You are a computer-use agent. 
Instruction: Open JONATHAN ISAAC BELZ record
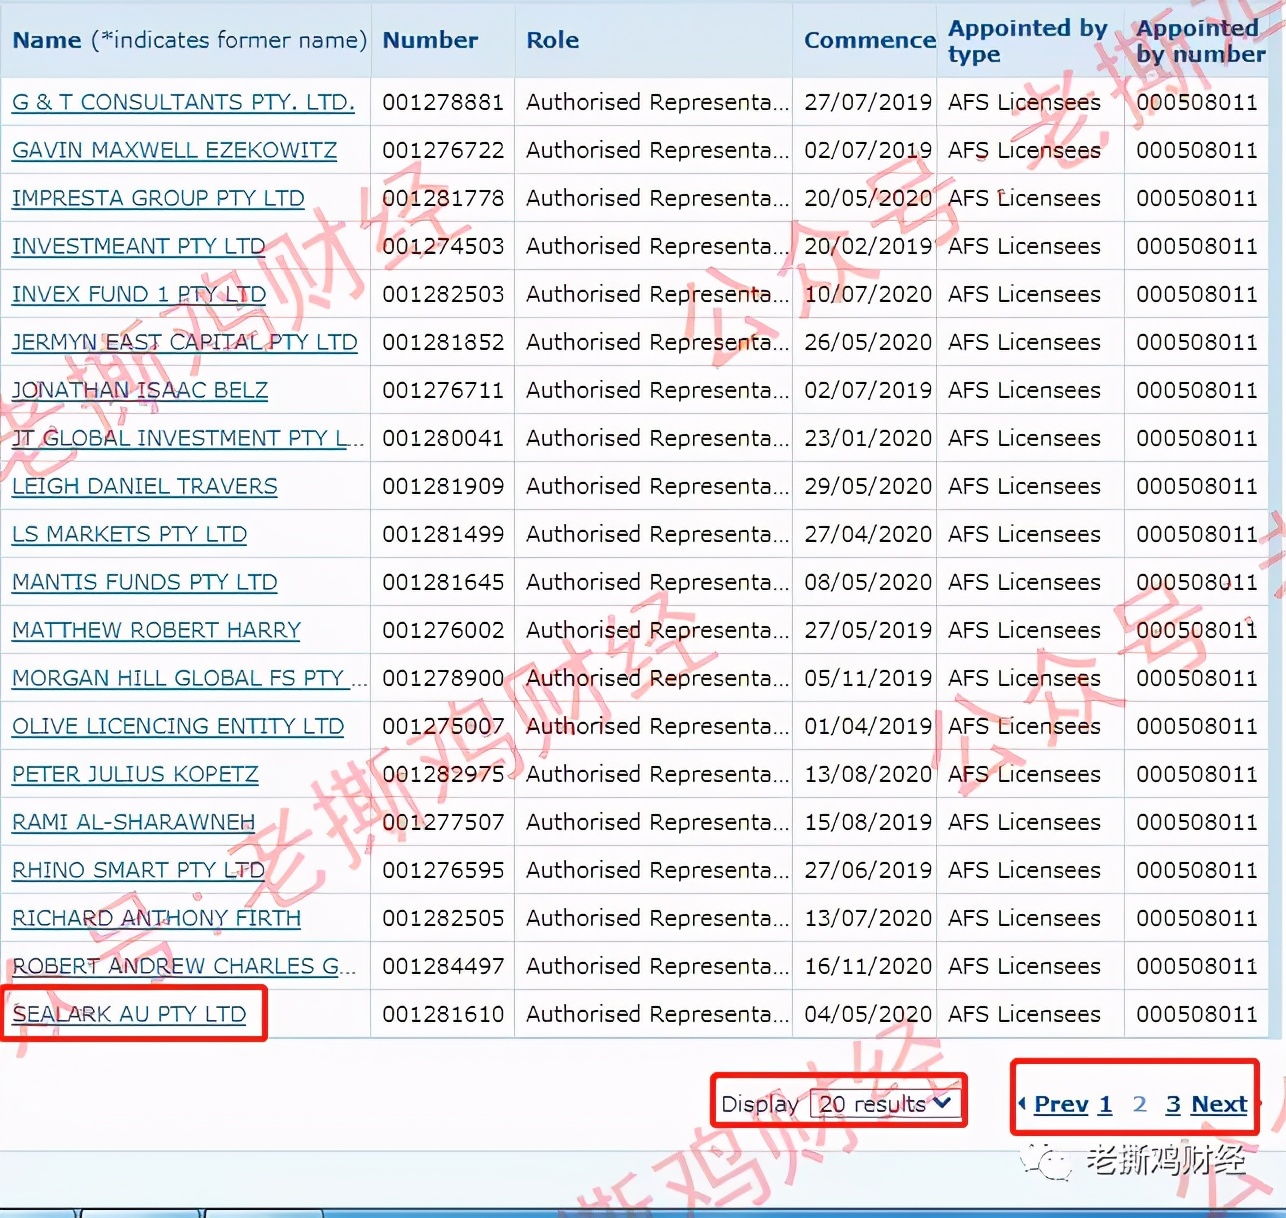[x=140, y=390]
